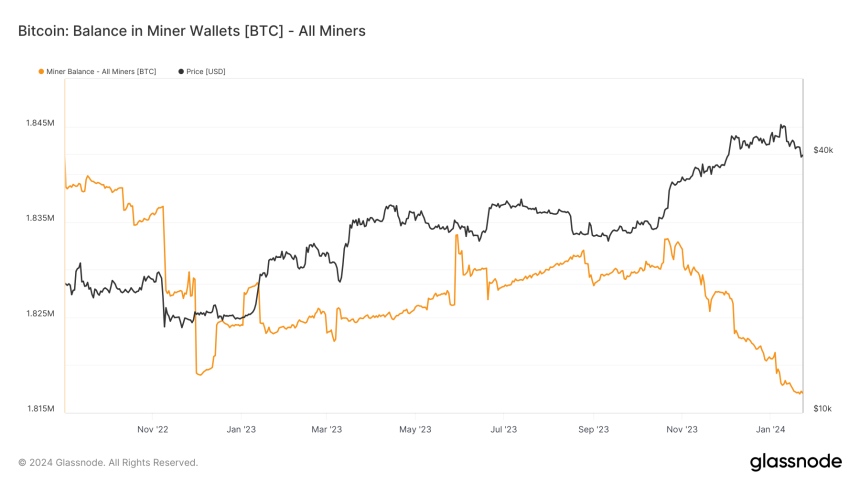Click the orange Miner Balance legend dot
Screen dimensions: 860x484
pos(41,71)
